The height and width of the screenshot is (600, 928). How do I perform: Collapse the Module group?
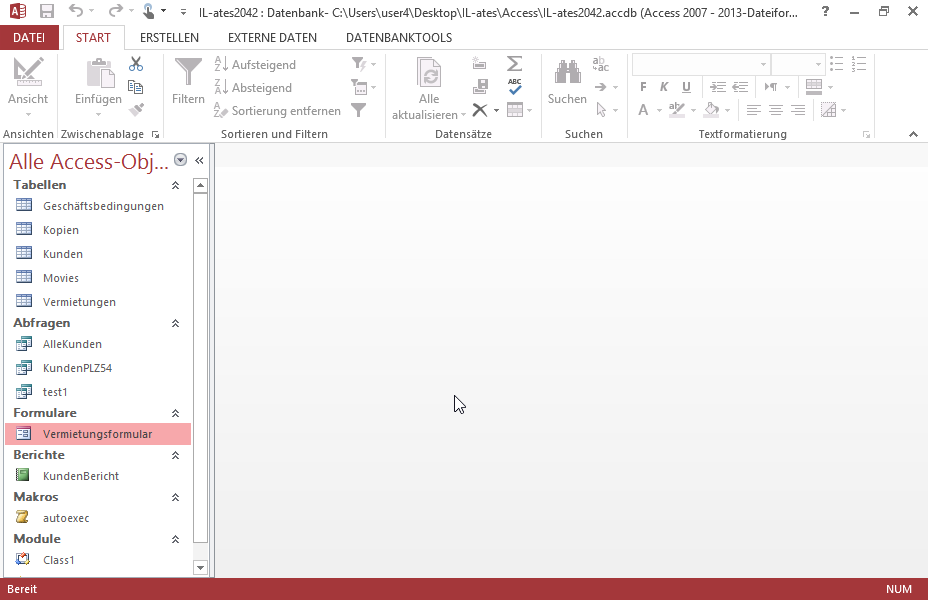pyautogui.click(x=175, y=539)
